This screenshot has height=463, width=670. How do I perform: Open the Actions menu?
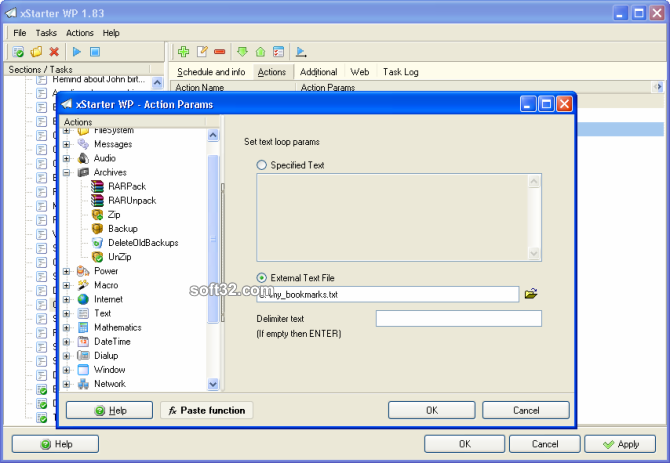coord(79,33)
